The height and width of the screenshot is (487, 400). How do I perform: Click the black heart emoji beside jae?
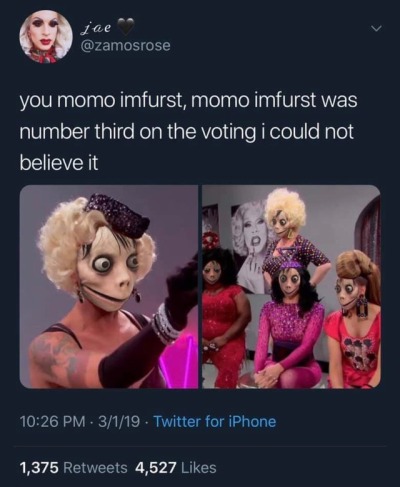pyautogui.click(x=127, y=24)
